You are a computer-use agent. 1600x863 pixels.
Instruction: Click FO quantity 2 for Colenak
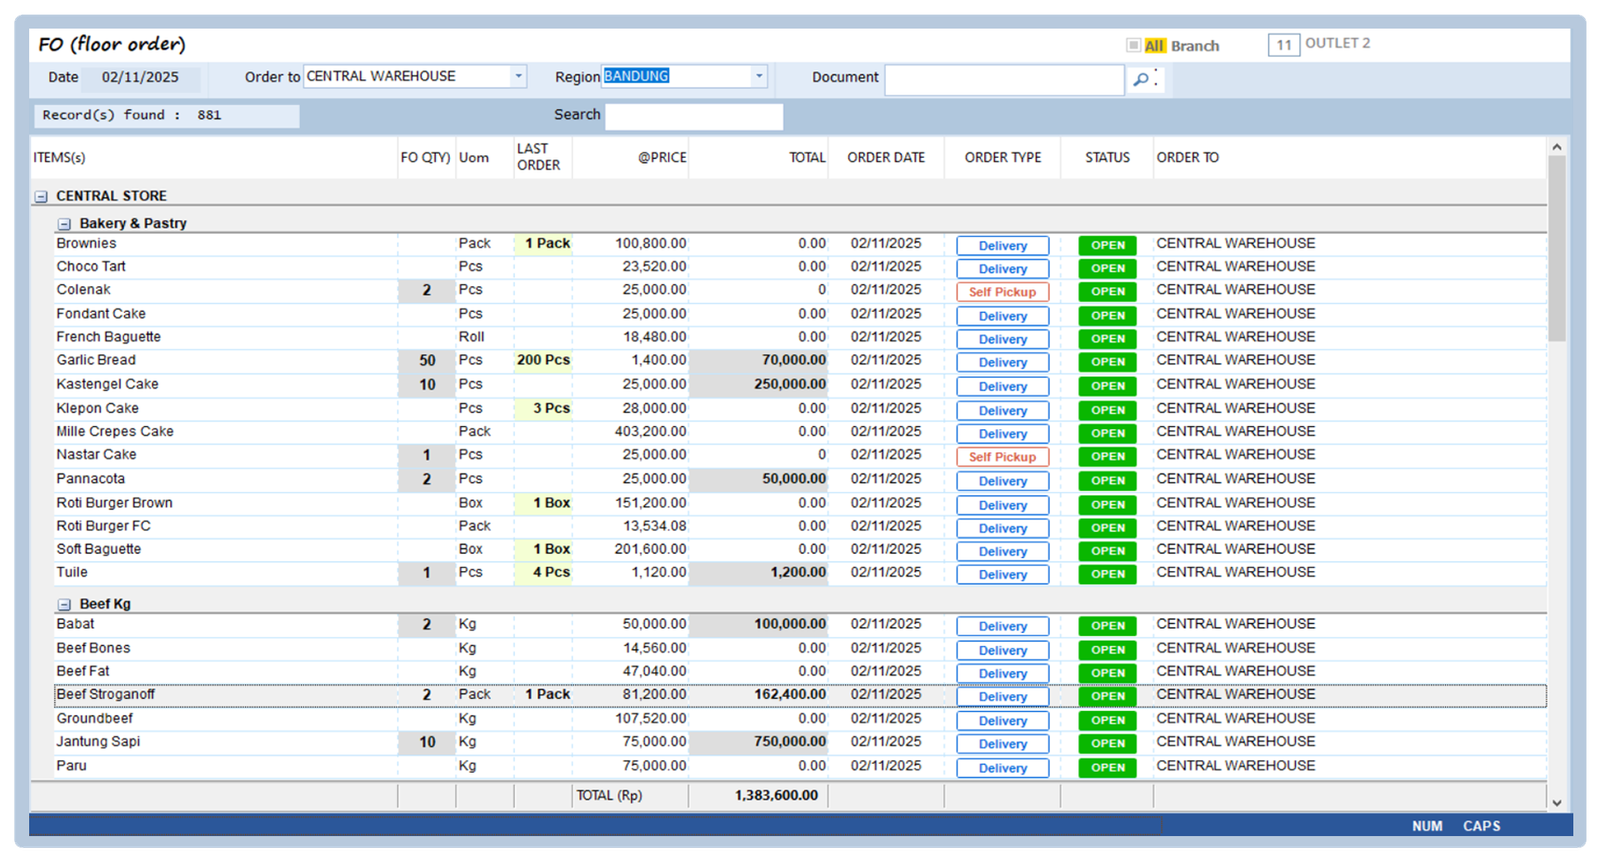(x=427, y=290)
